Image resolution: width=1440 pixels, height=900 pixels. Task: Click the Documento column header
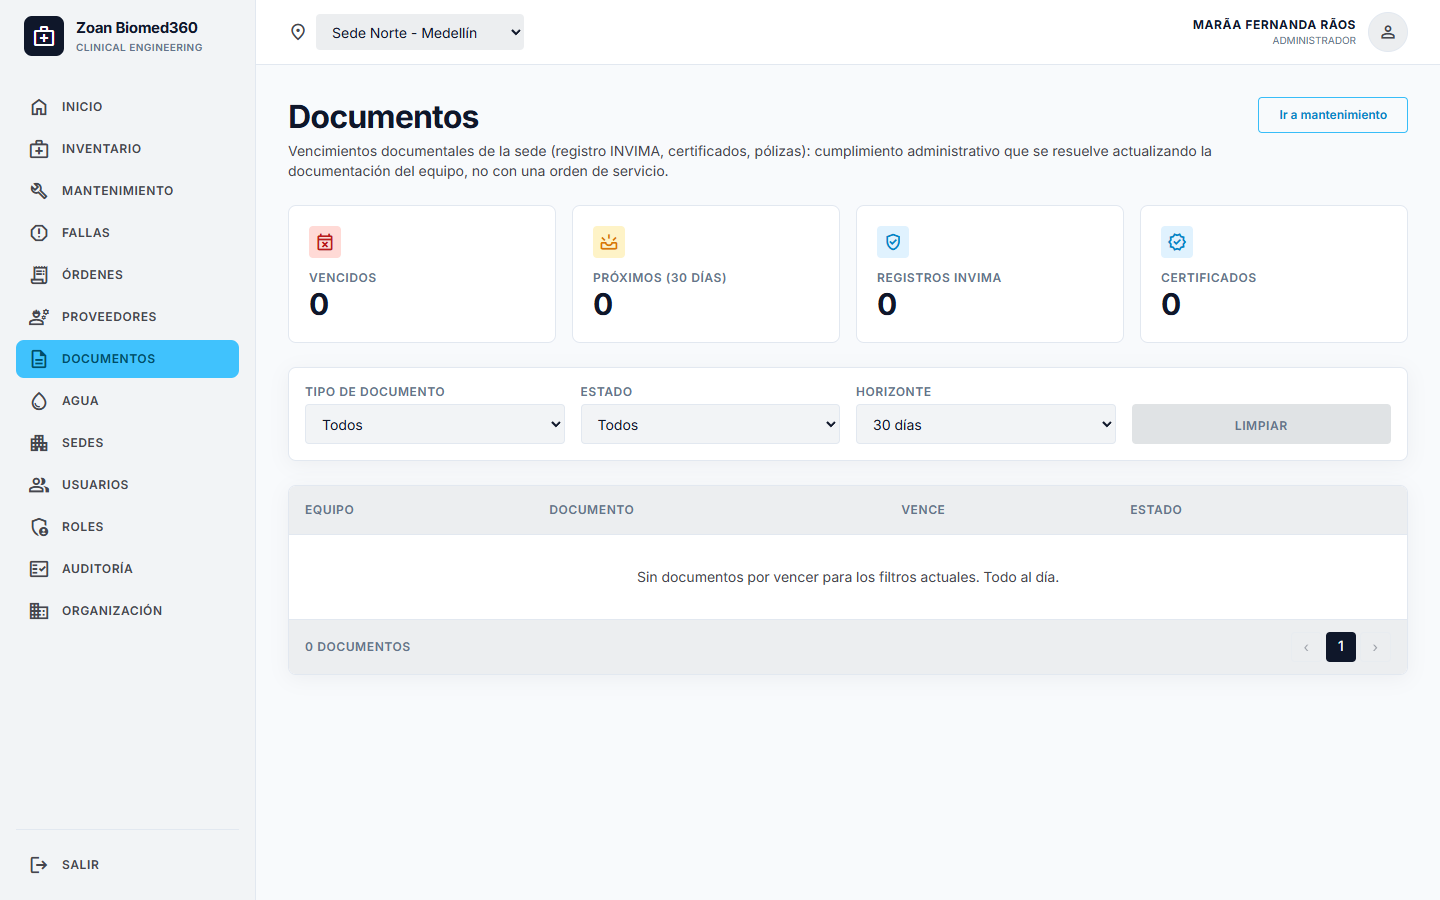point(591,510)
